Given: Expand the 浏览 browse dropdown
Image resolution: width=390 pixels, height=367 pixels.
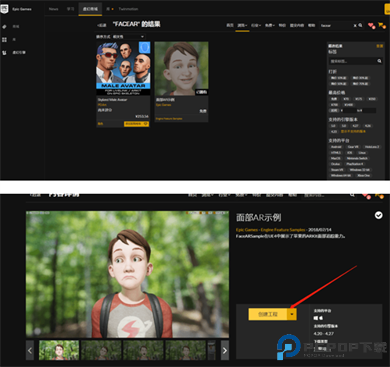Looking at the screenshot, I should pos(242,25).
